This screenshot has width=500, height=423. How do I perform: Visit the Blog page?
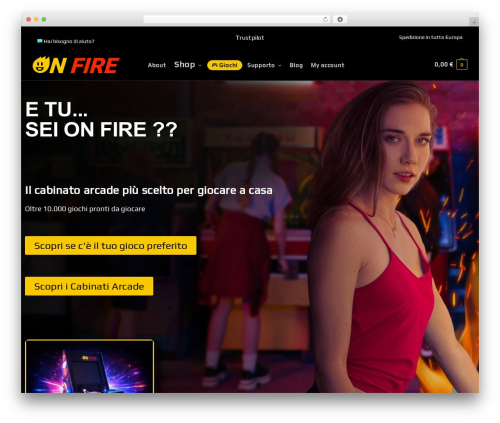296,65
